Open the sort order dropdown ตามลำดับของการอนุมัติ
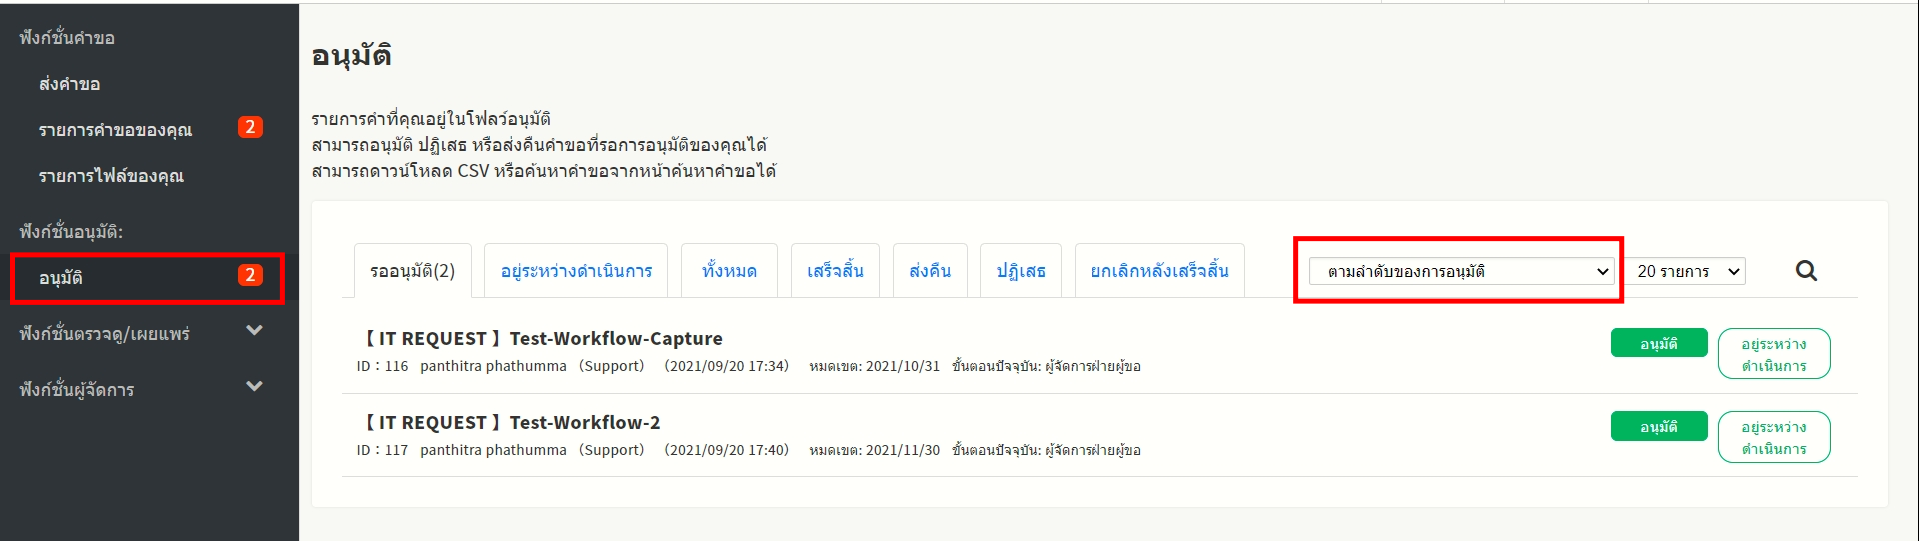The height and width of the screenshot is (541, 1919). (1462, 271)
